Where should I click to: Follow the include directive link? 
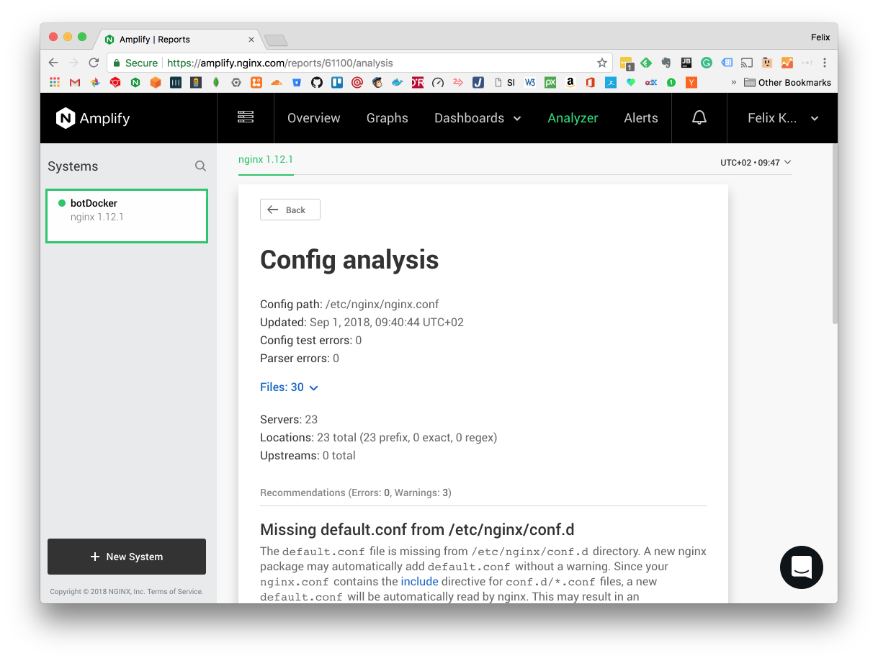[419, 581]
